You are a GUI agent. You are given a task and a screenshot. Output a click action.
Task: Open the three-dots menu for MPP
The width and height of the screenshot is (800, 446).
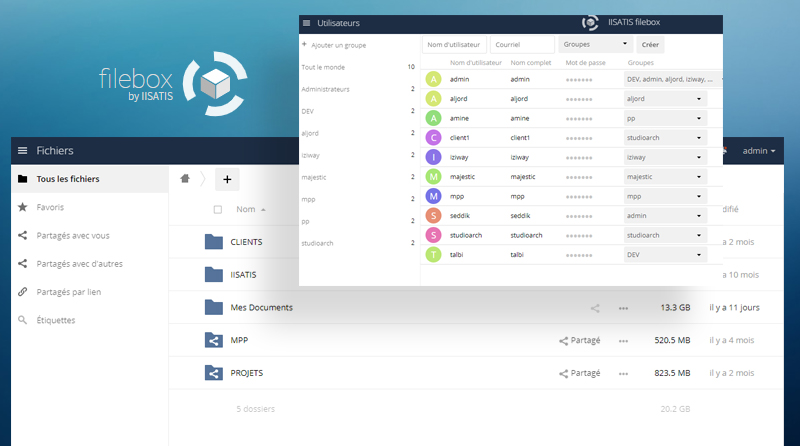[x=625, y=341]
